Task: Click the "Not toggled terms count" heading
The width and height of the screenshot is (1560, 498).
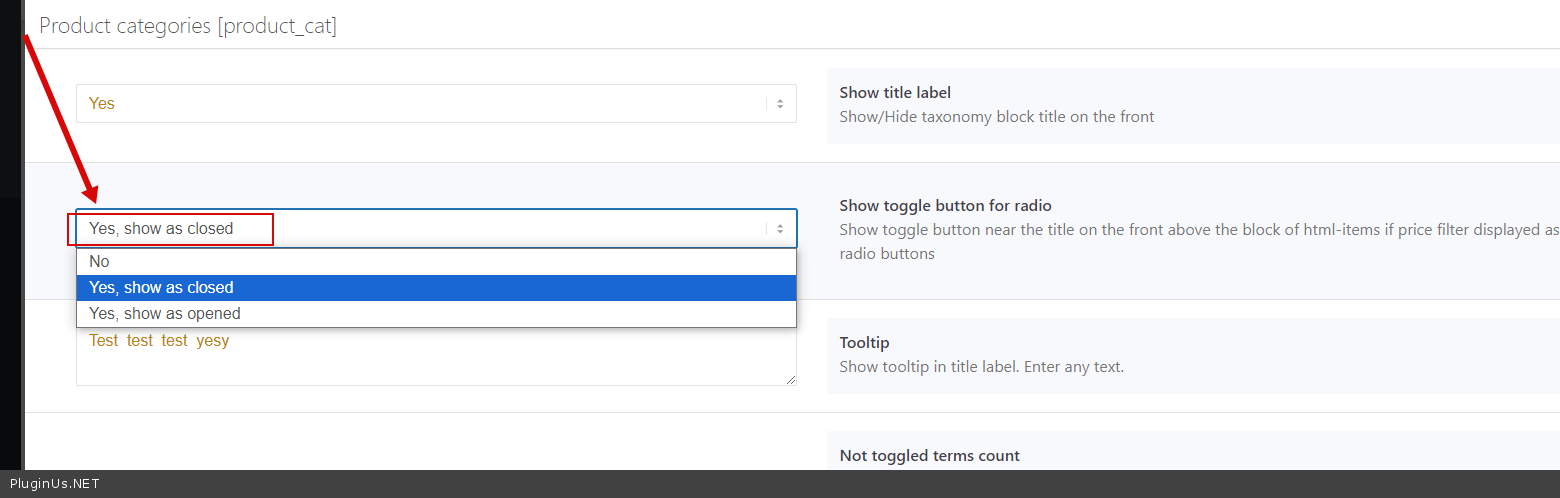Action: pos(929,456)
